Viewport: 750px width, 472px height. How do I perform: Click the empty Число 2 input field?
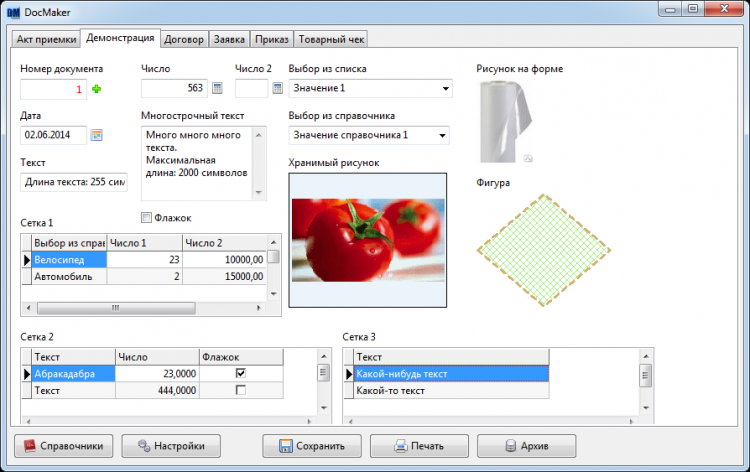pos(252,88)
